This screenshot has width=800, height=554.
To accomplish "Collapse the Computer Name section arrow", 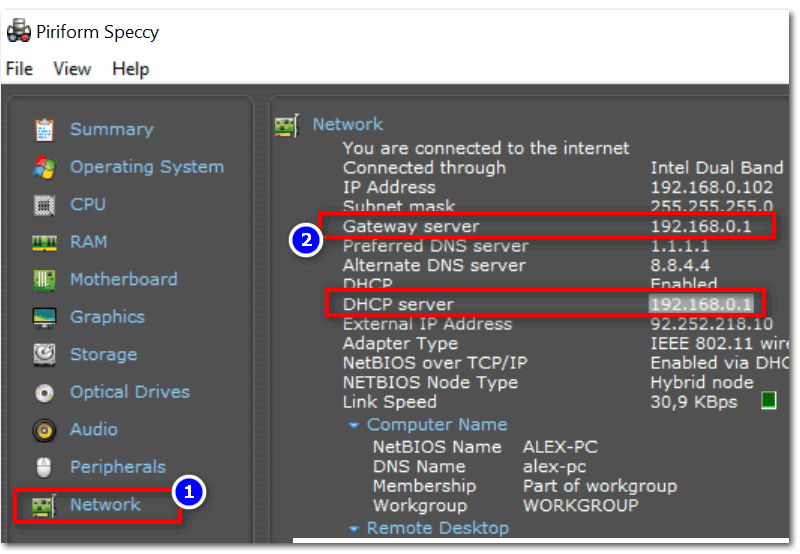I will click(x=354, y=425).
